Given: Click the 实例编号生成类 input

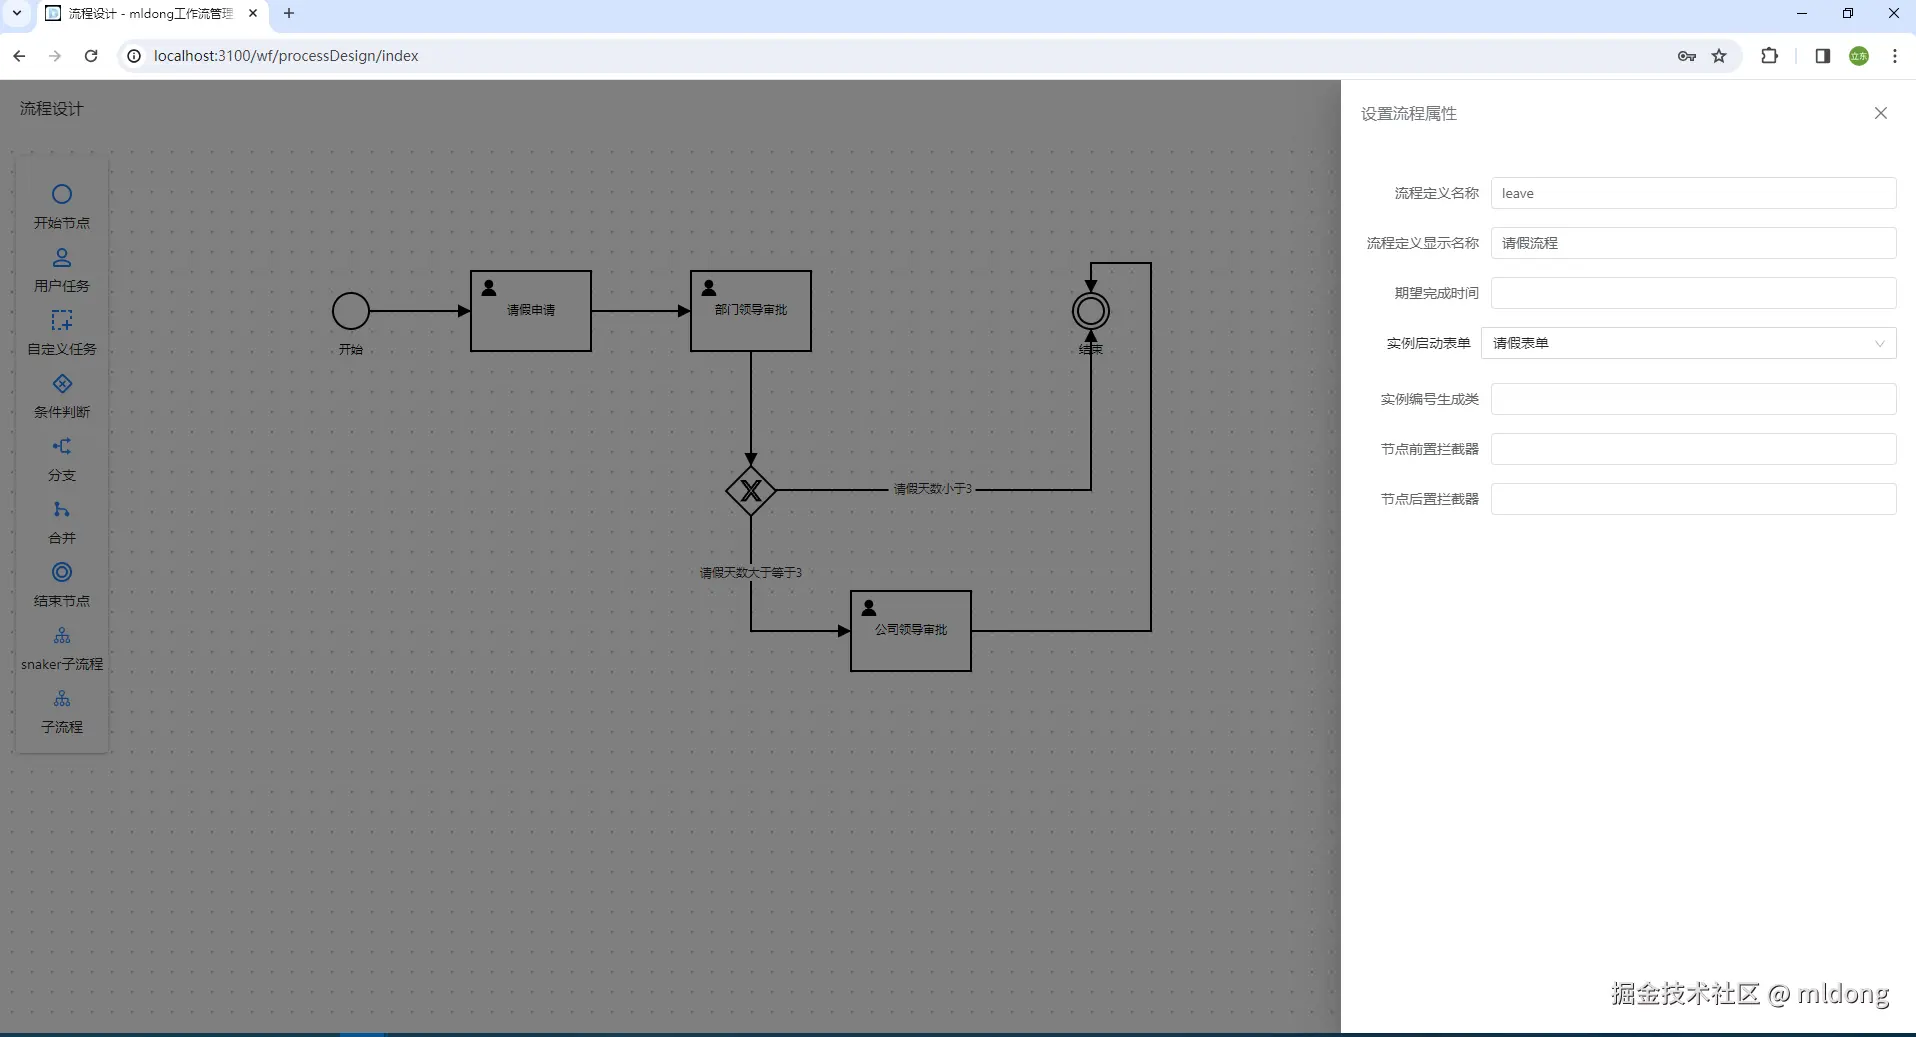Looking at the screenshot, I should (1693, 399).
